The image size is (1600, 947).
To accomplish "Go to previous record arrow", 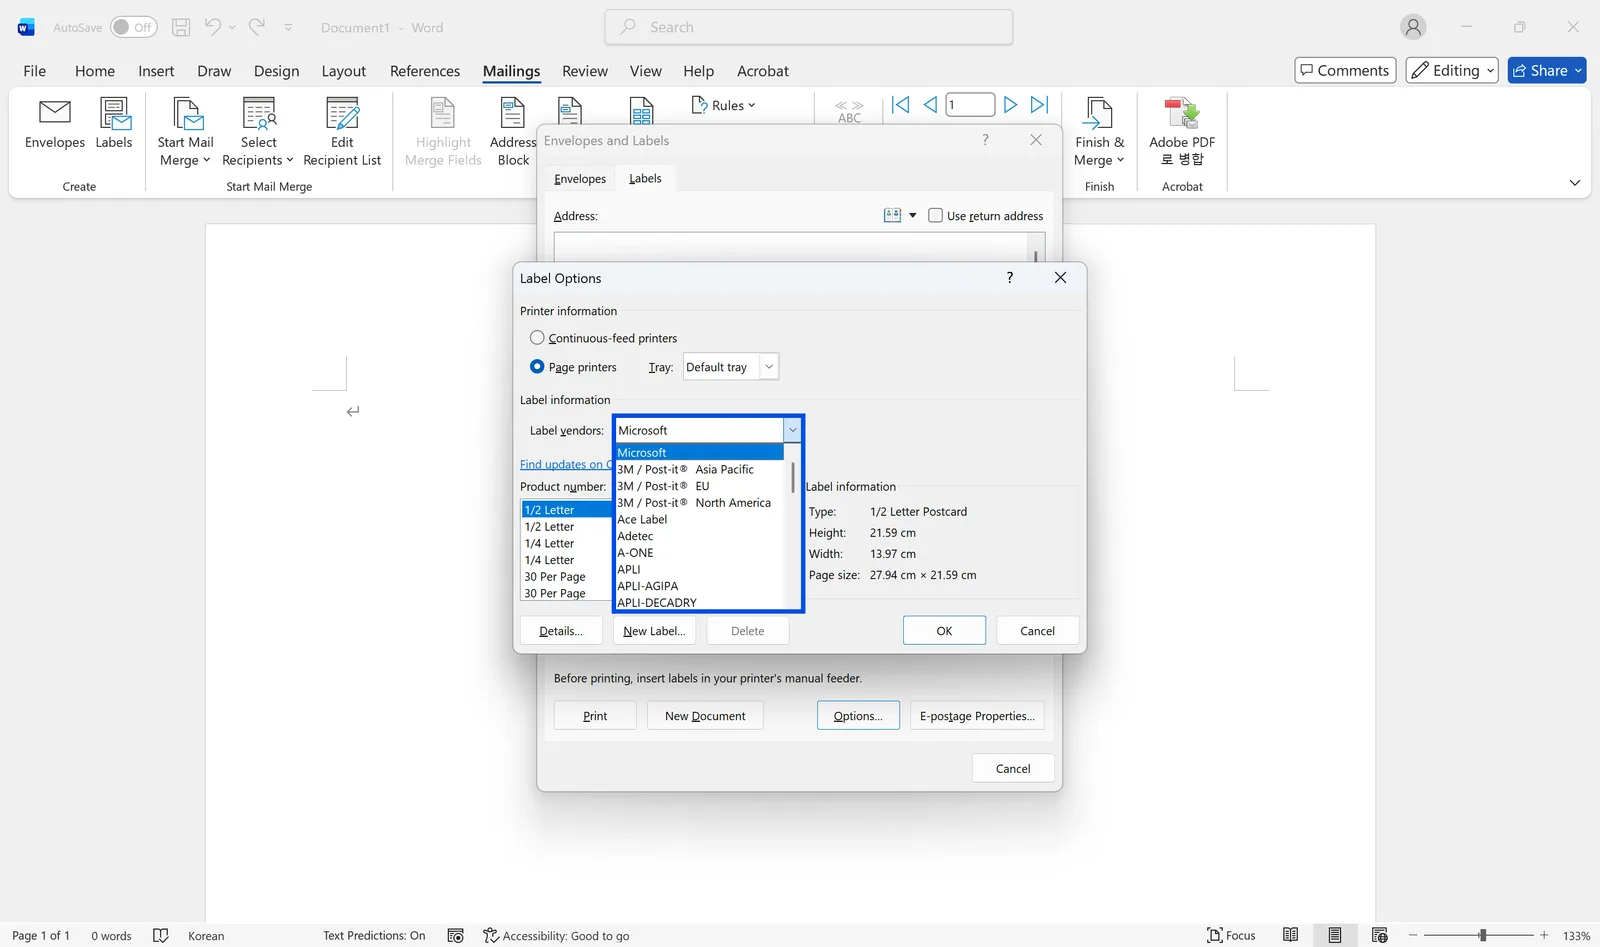I will [930, 105].
